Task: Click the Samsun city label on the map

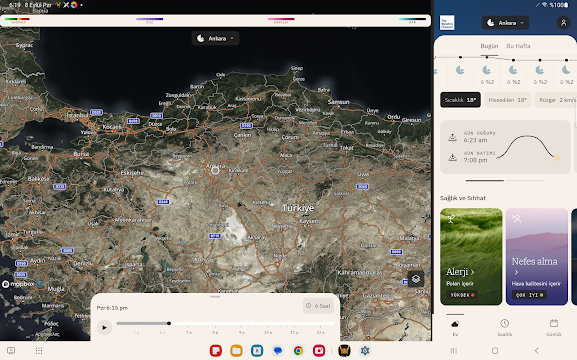Action: pos(339,102)
